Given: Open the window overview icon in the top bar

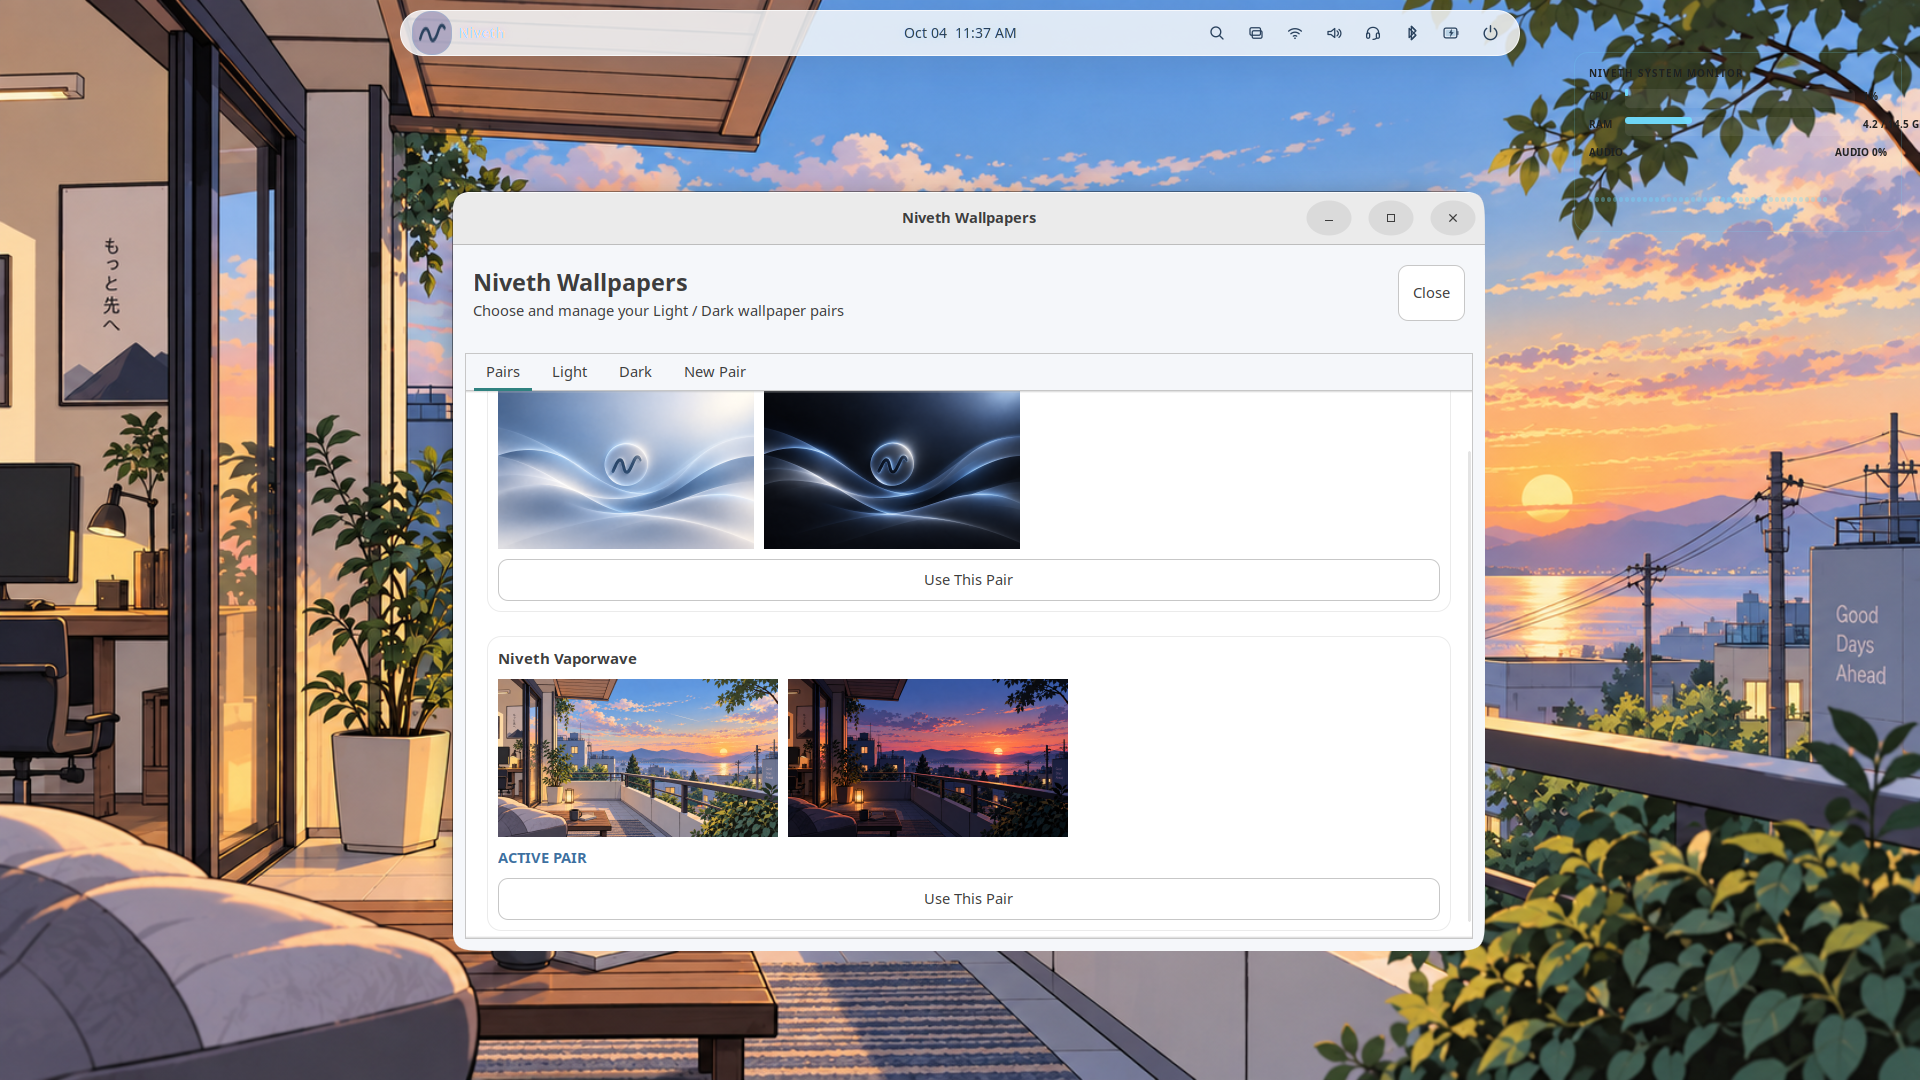Looking at the screenshot, I should 1256,33.
